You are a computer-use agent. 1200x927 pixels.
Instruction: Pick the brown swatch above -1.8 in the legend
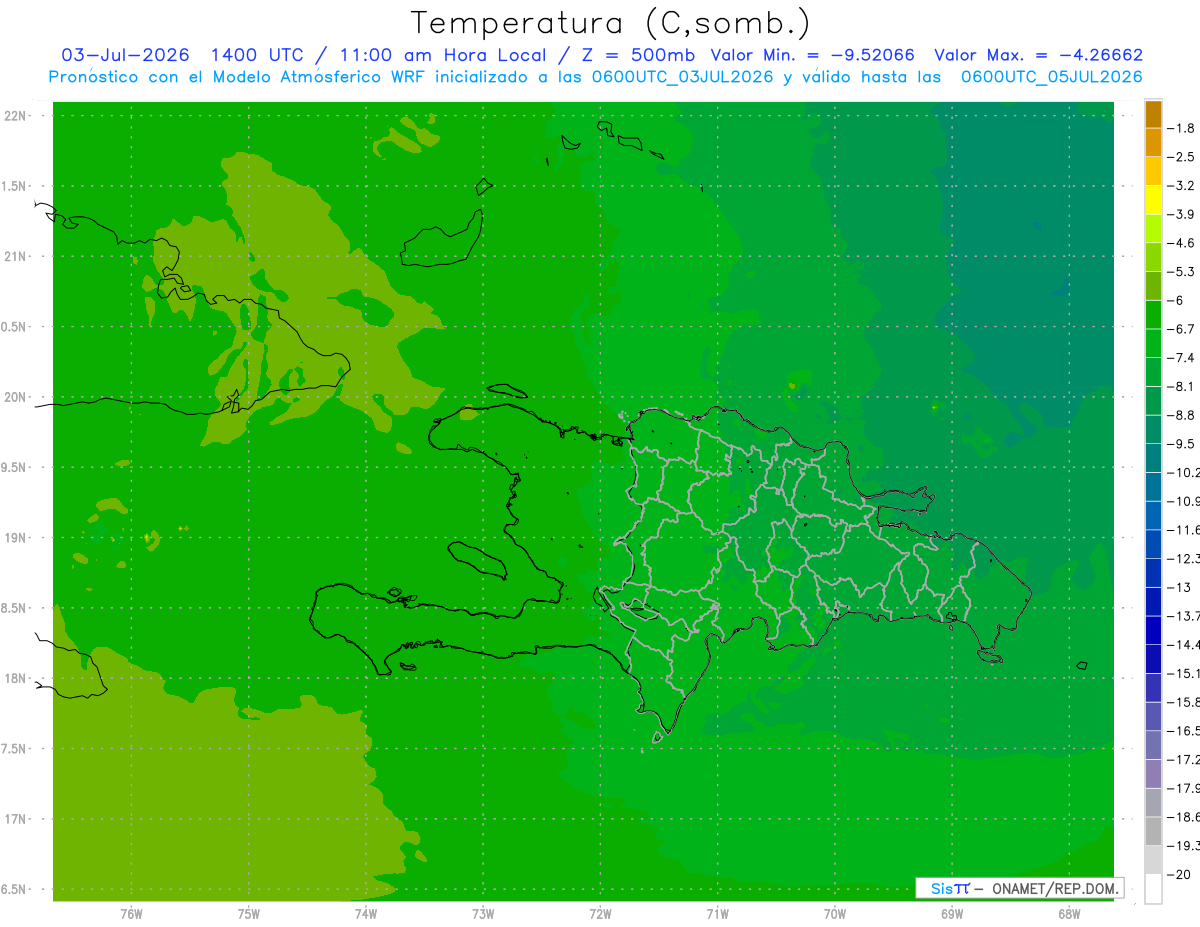pos(1153,113)
